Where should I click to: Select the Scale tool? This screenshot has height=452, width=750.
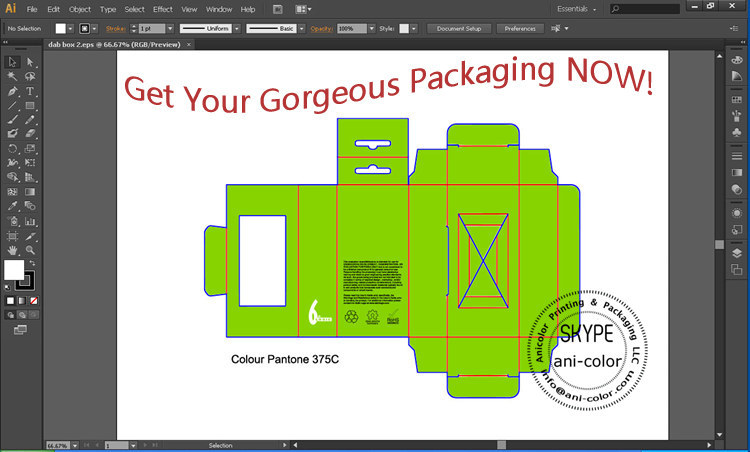point(30,149)
